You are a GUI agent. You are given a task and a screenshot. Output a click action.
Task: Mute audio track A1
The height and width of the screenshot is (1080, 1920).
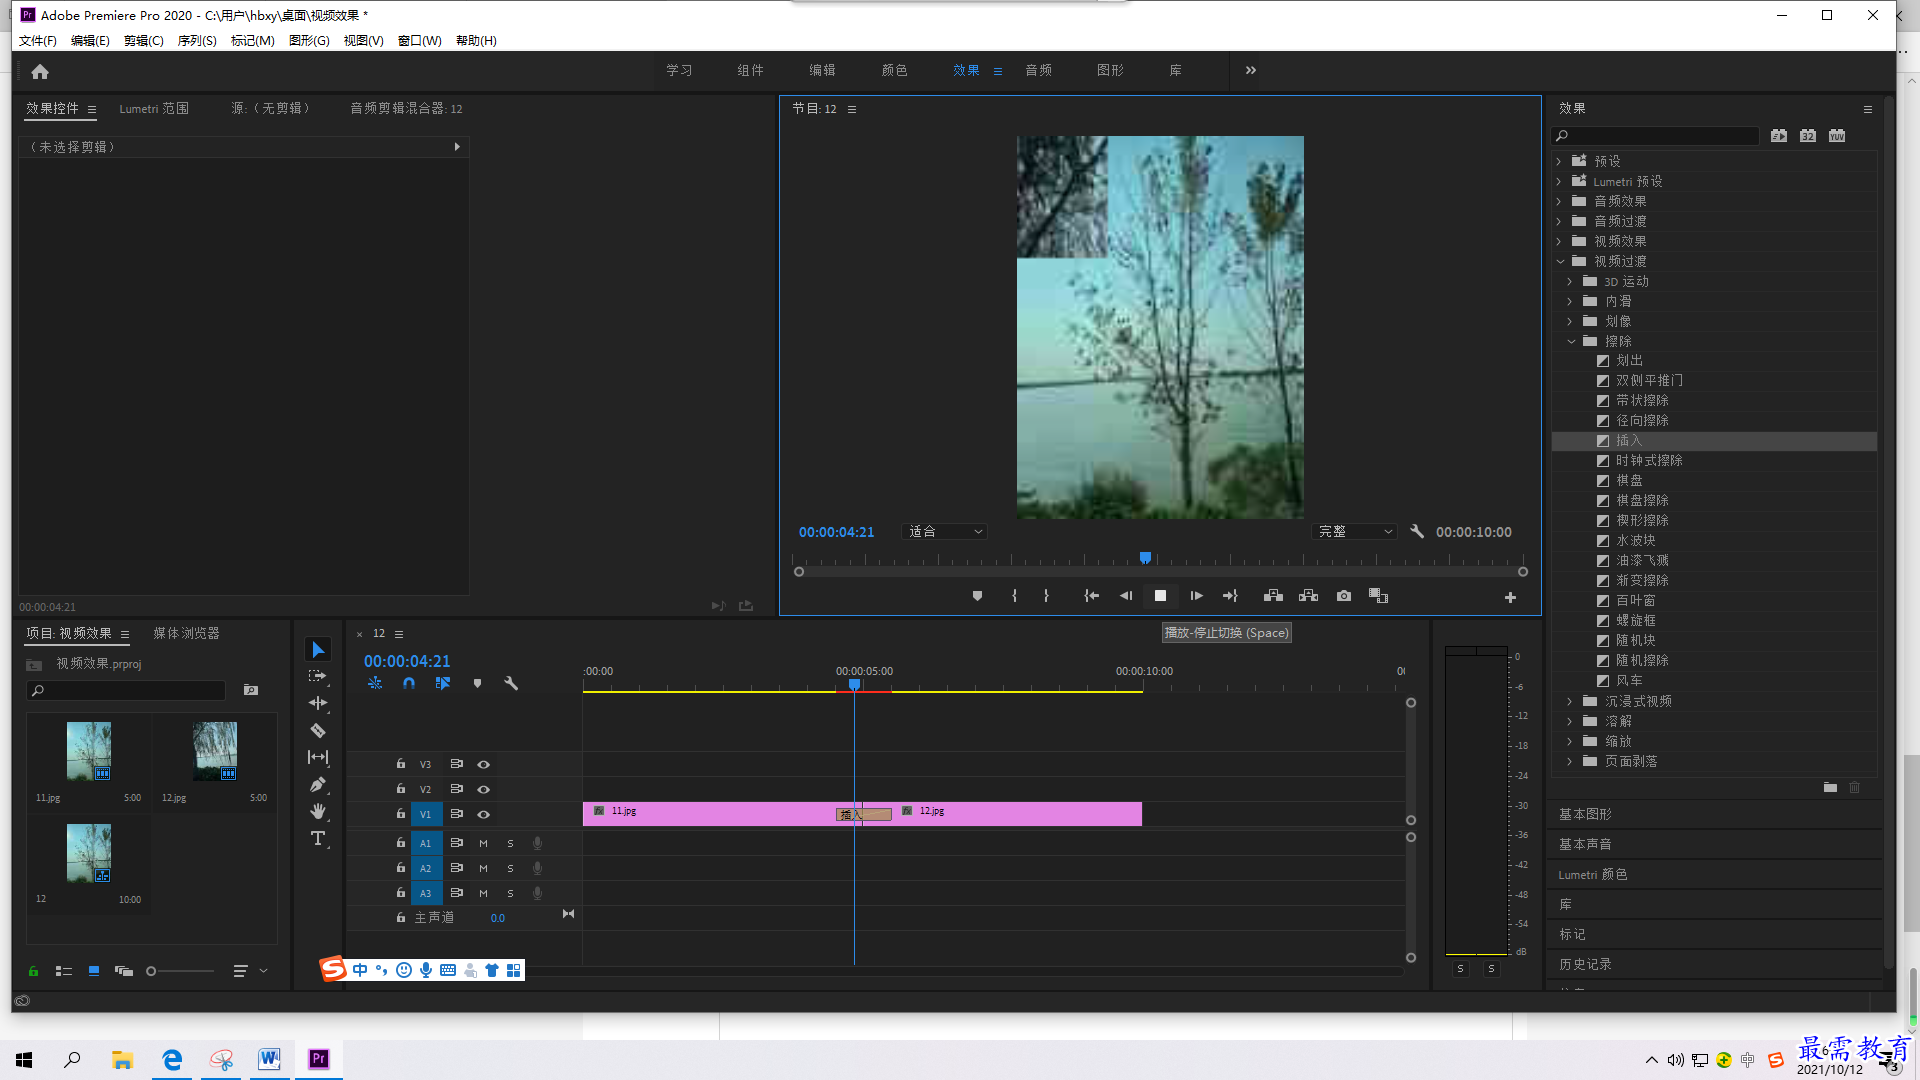tap(483, 843)
